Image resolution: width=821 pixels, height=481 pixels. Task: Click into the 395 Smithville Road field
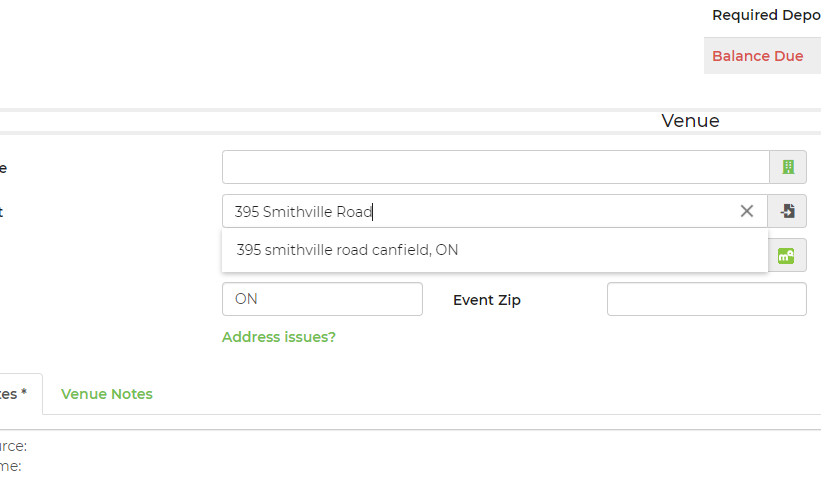(480, 211)
